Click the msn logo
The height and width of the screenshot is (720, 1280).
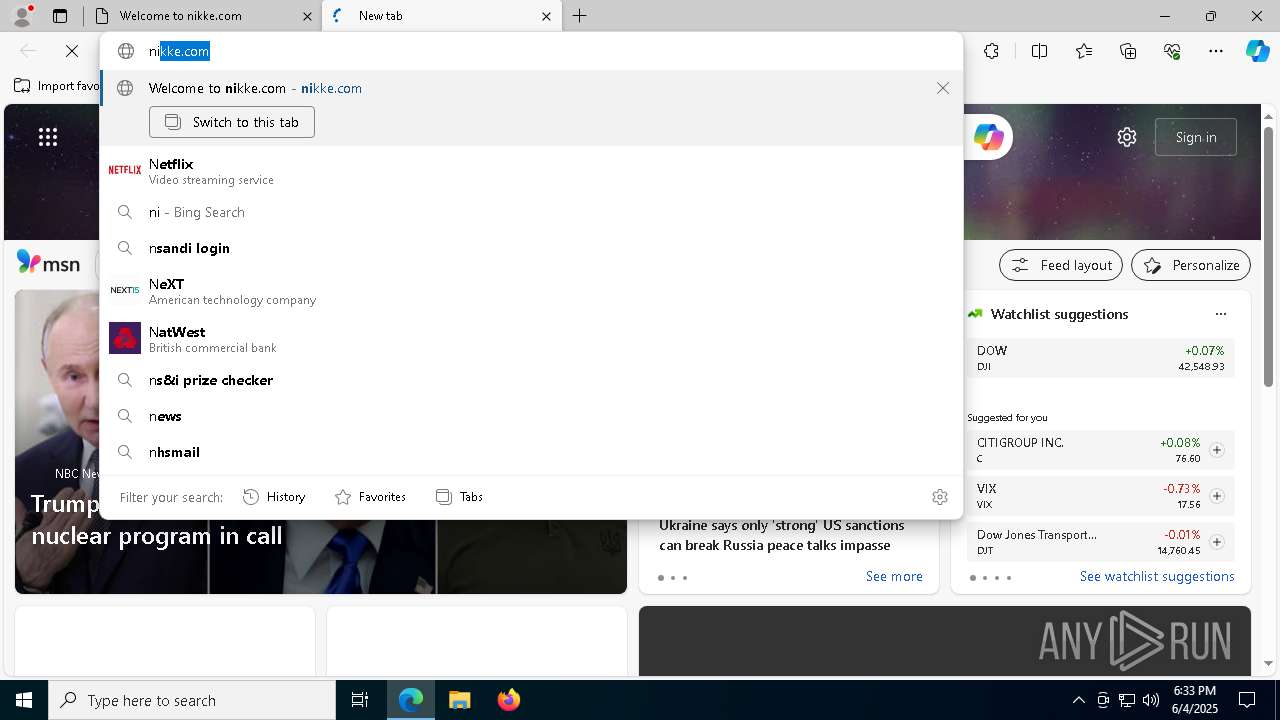point(49,264)
